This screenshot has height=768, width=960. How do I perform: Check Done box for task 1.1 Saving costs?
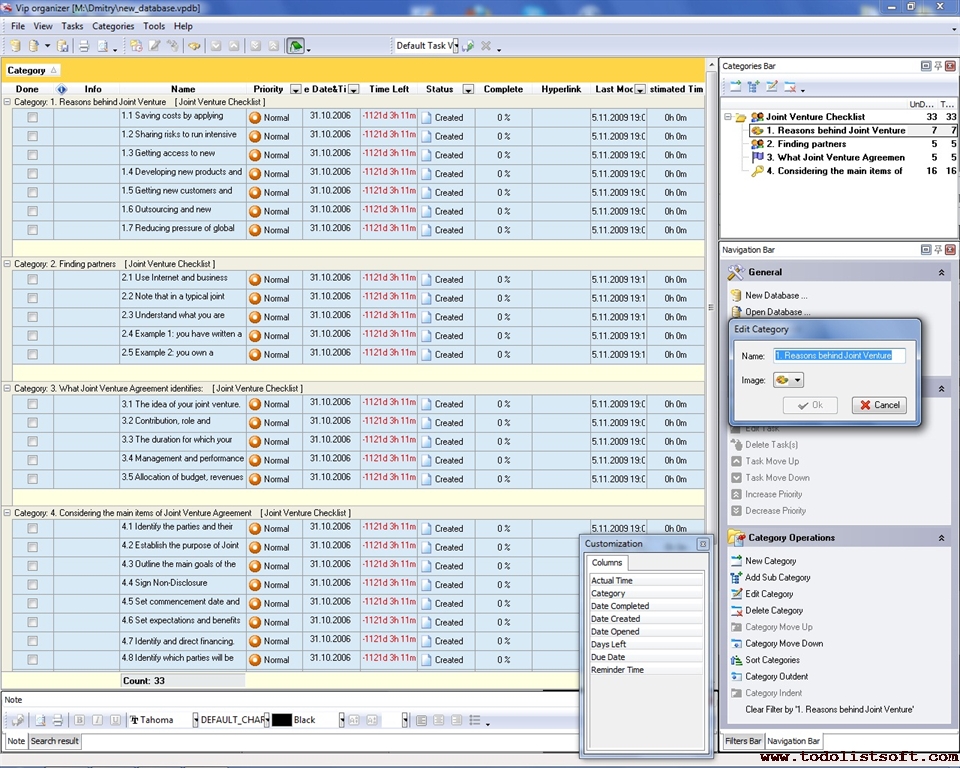point(33,117)
